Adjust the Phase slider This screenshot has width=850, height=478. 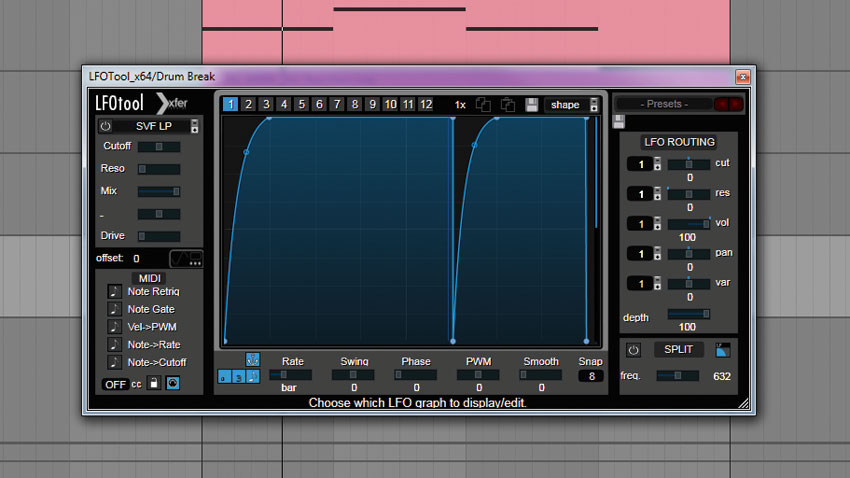pyautogui.click(x=416, y=374)
